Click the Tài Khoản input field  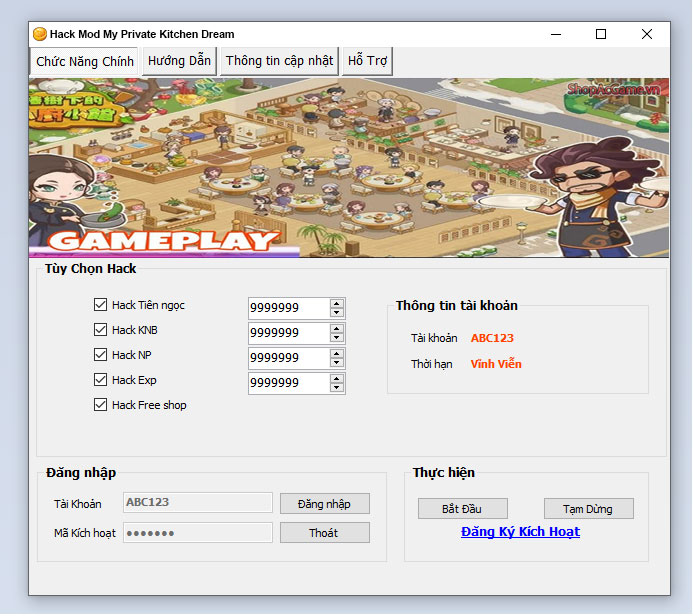tap(198, 503)
